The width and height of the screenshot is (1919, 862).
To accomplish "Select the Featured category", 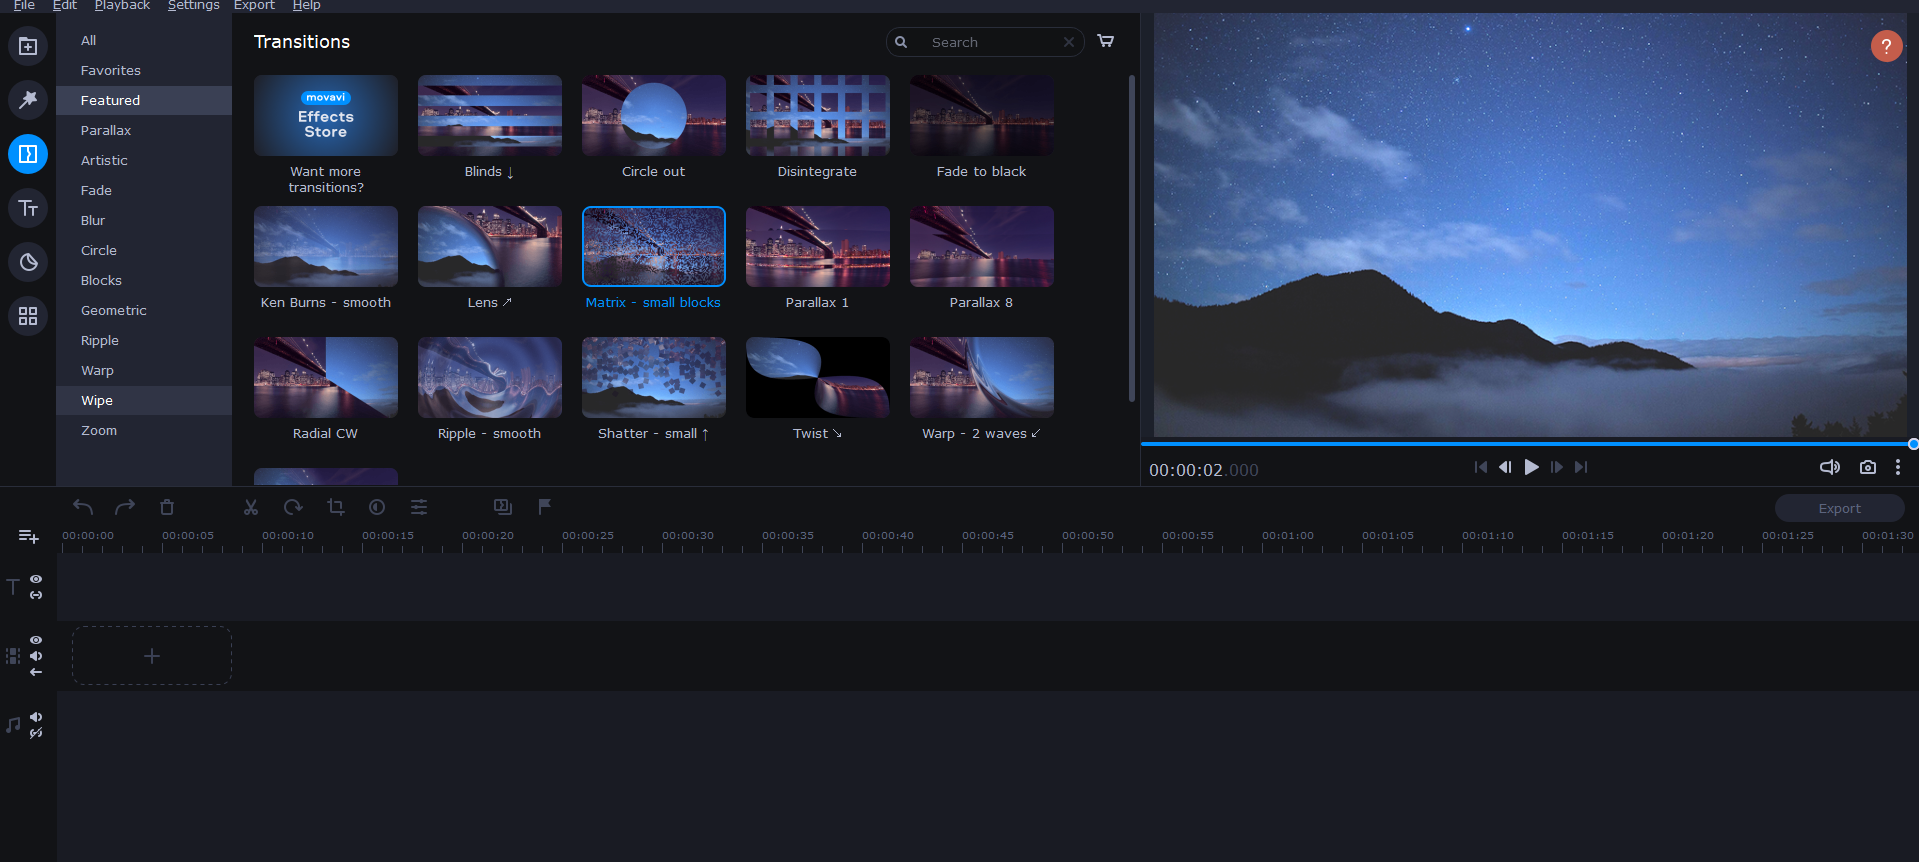I will tap(144, 100).
